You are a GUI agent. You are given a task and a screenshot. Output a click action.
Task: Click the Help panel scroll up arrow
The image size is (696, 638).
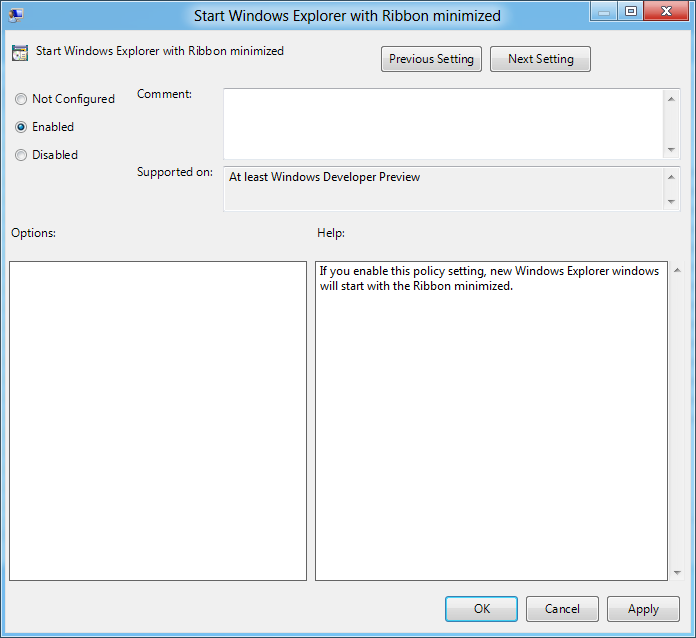(677, 270)
